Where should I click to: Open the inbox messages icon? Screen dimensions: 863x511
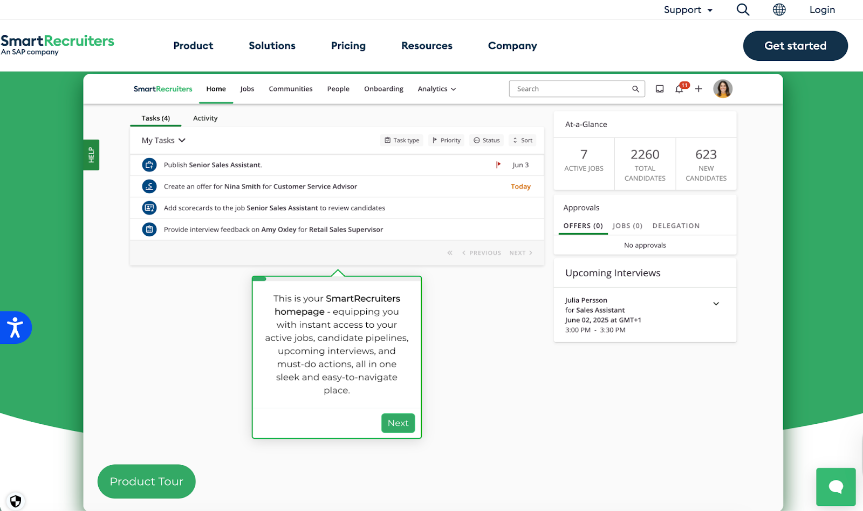659,89
